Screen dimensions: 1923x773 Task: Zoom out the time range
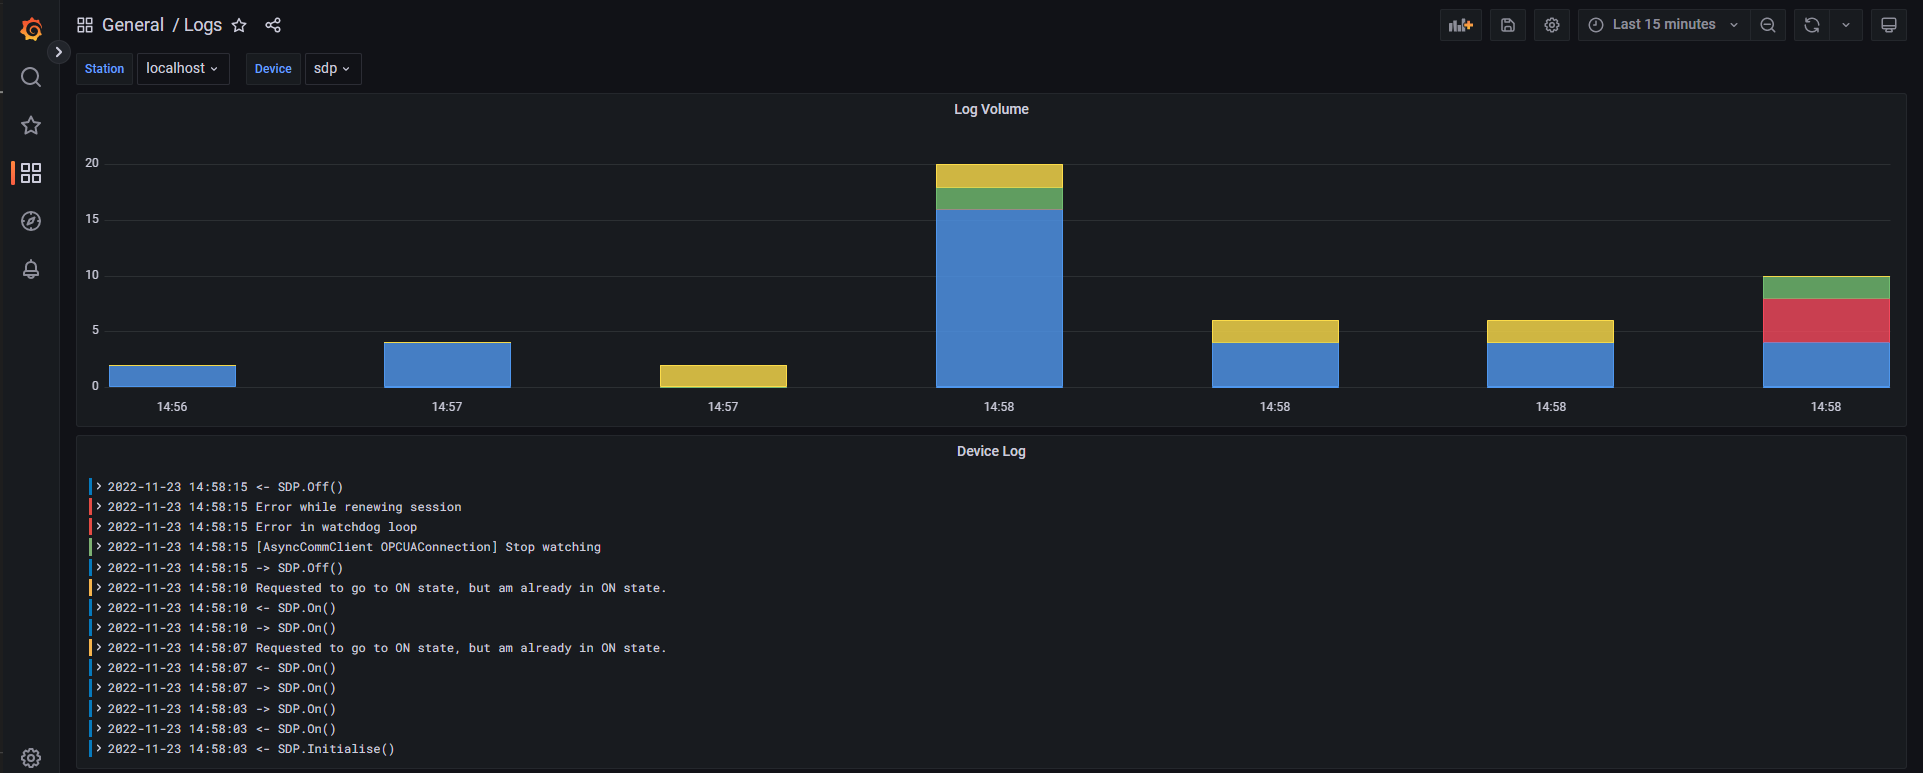click(x=1768, y=25)
